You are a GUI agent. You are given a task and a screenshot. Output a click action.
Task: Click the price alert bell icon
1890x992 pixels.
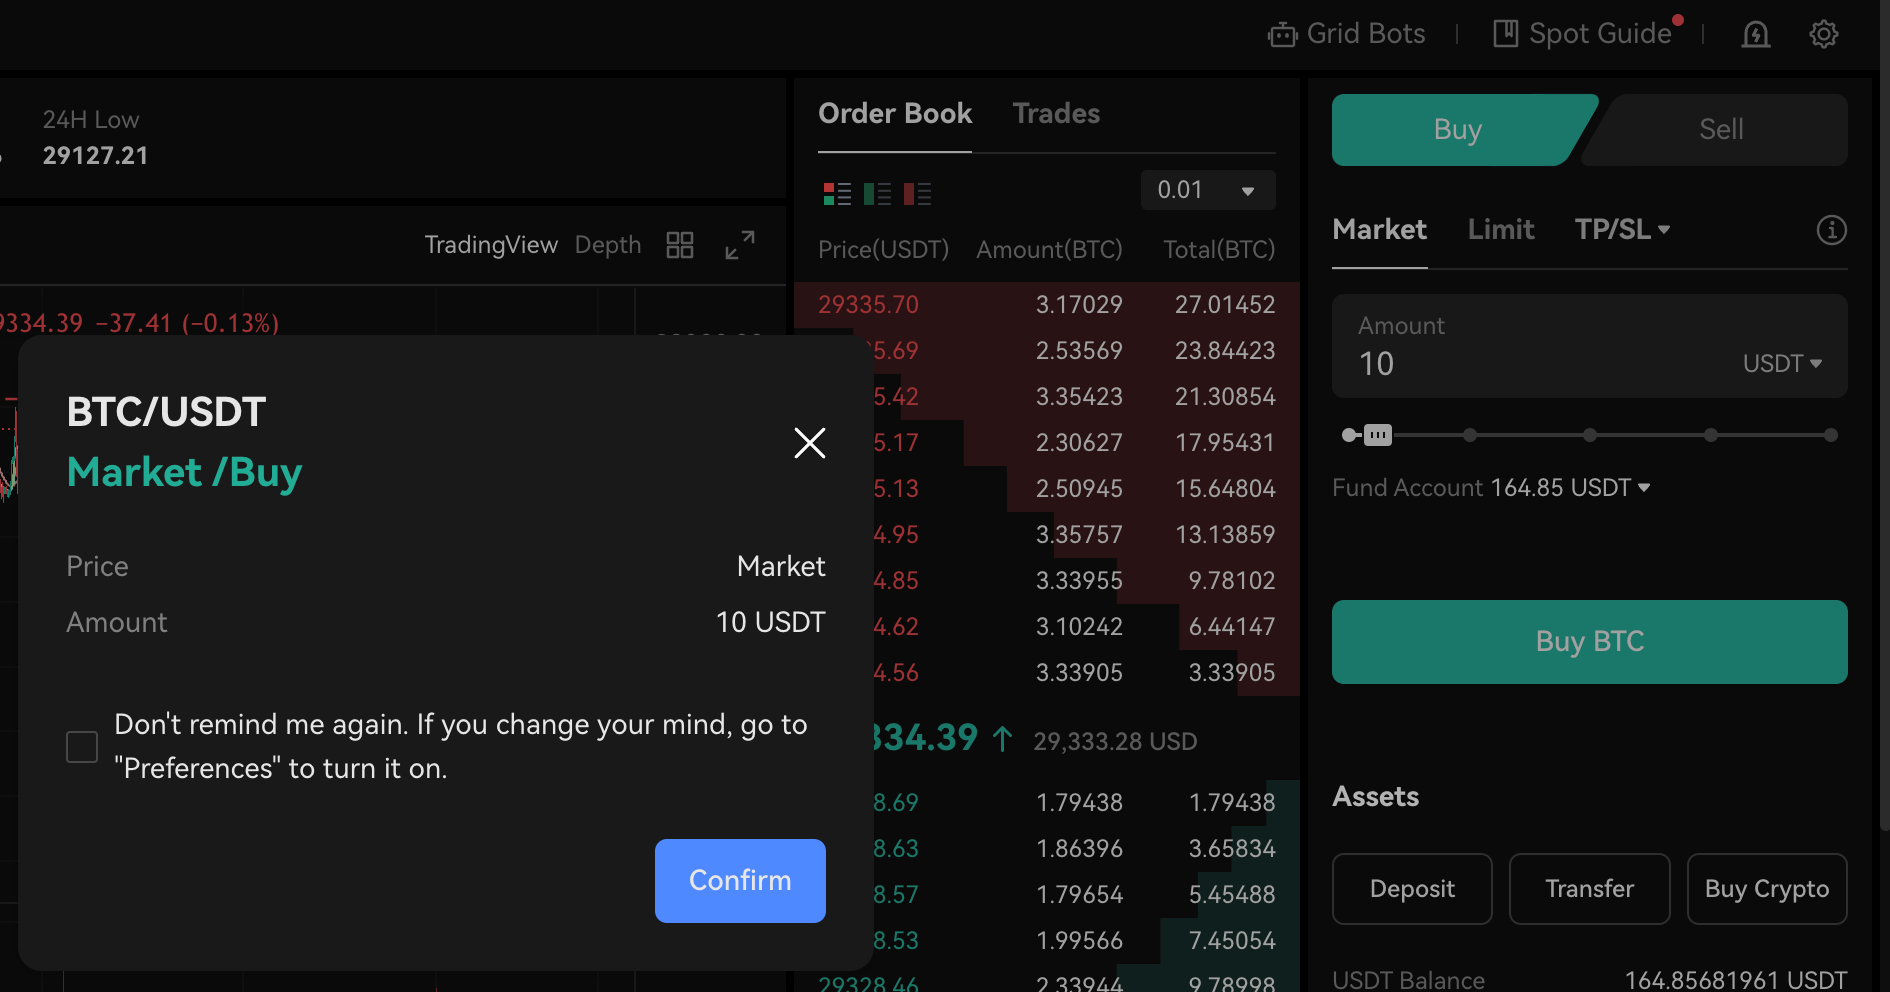1755,35
